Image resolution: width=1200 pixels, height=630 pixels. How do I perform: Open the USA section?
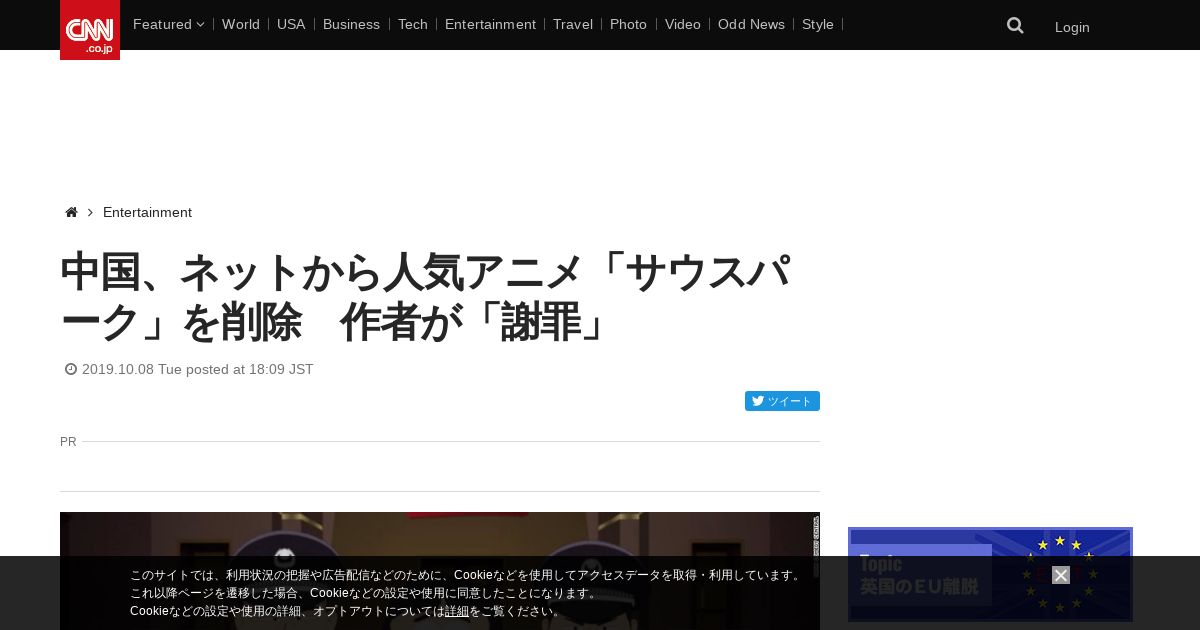[291, 24]
